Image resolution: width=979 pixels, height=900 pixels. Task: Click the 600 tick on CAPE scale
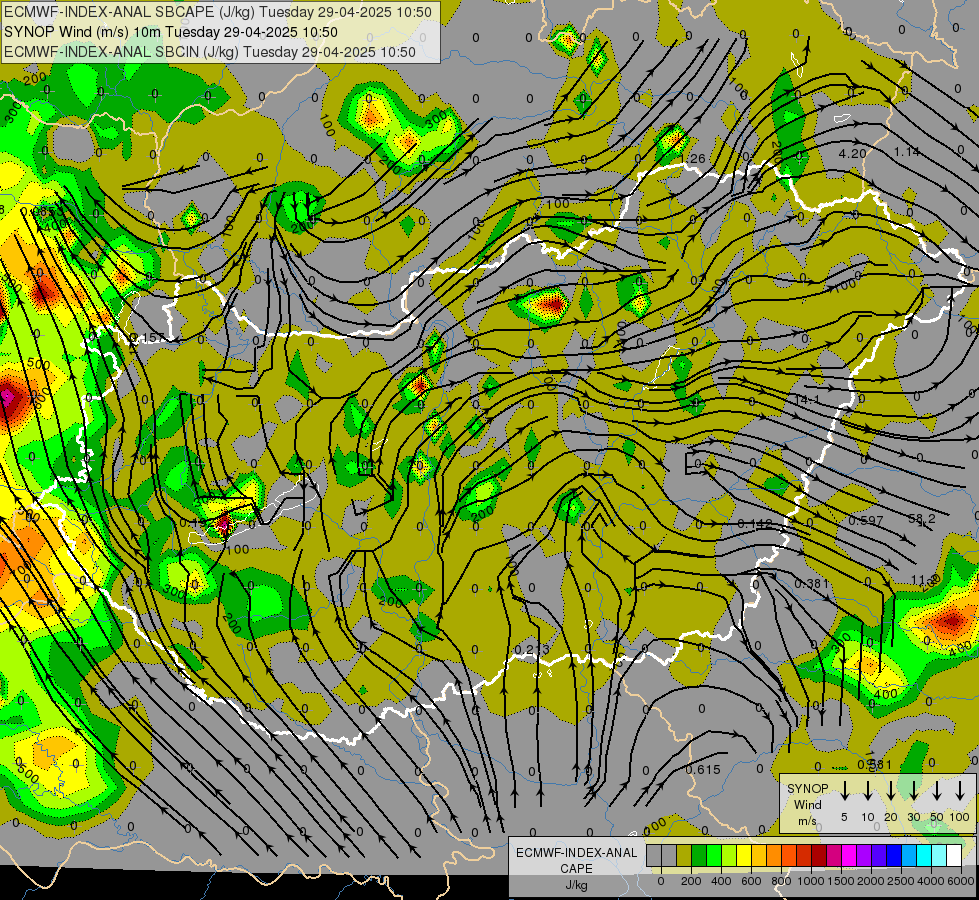tap(751, 881)
